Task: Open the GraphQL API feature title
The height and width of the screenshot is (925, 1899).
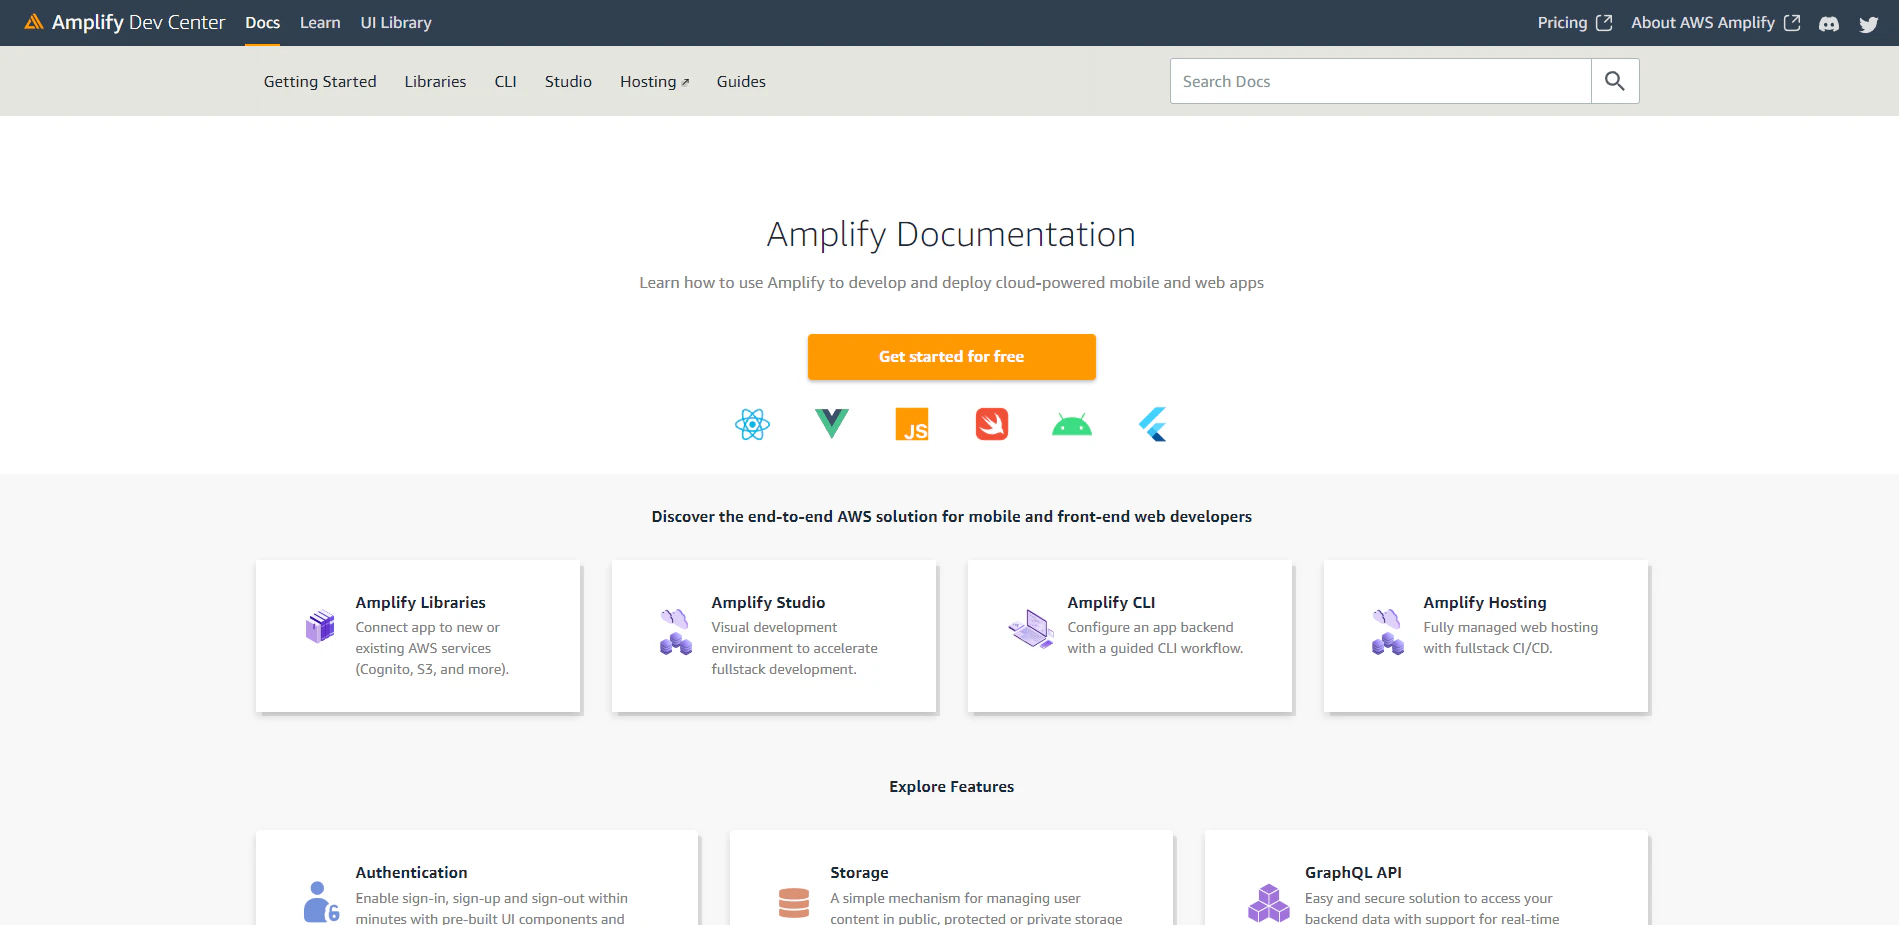Action: click(x=1353, y=872)
